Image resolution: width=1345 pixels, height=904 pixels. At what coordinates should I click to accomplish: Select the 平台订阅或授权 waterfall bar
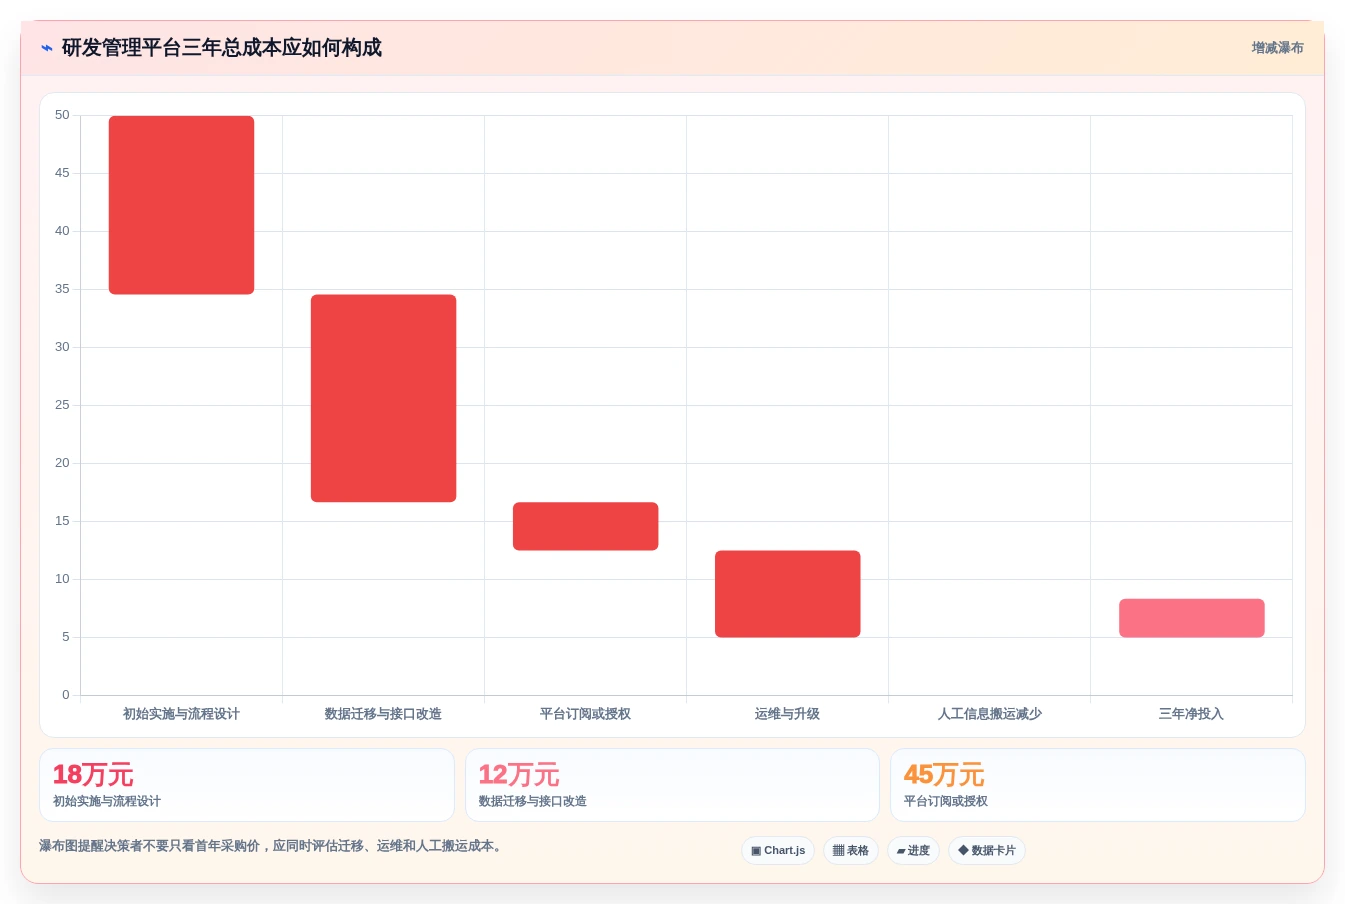pyautogui.click(x=585, y=526)
